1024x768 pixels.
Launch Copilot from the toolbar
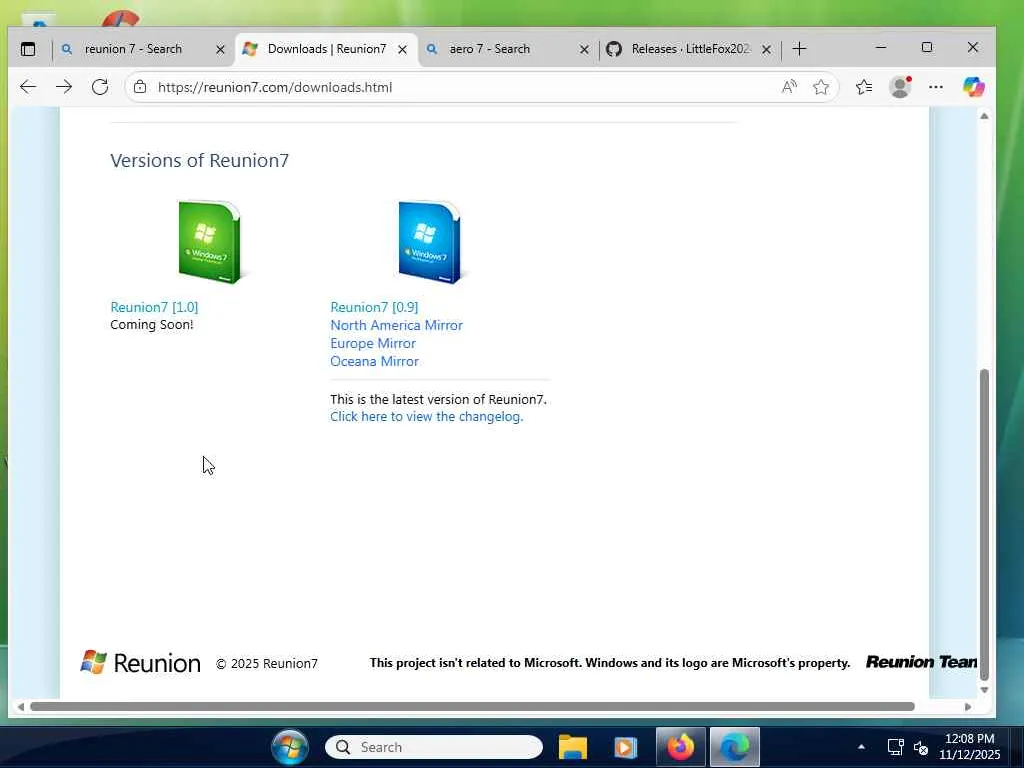pyautogui.click(x=973, y=87)
